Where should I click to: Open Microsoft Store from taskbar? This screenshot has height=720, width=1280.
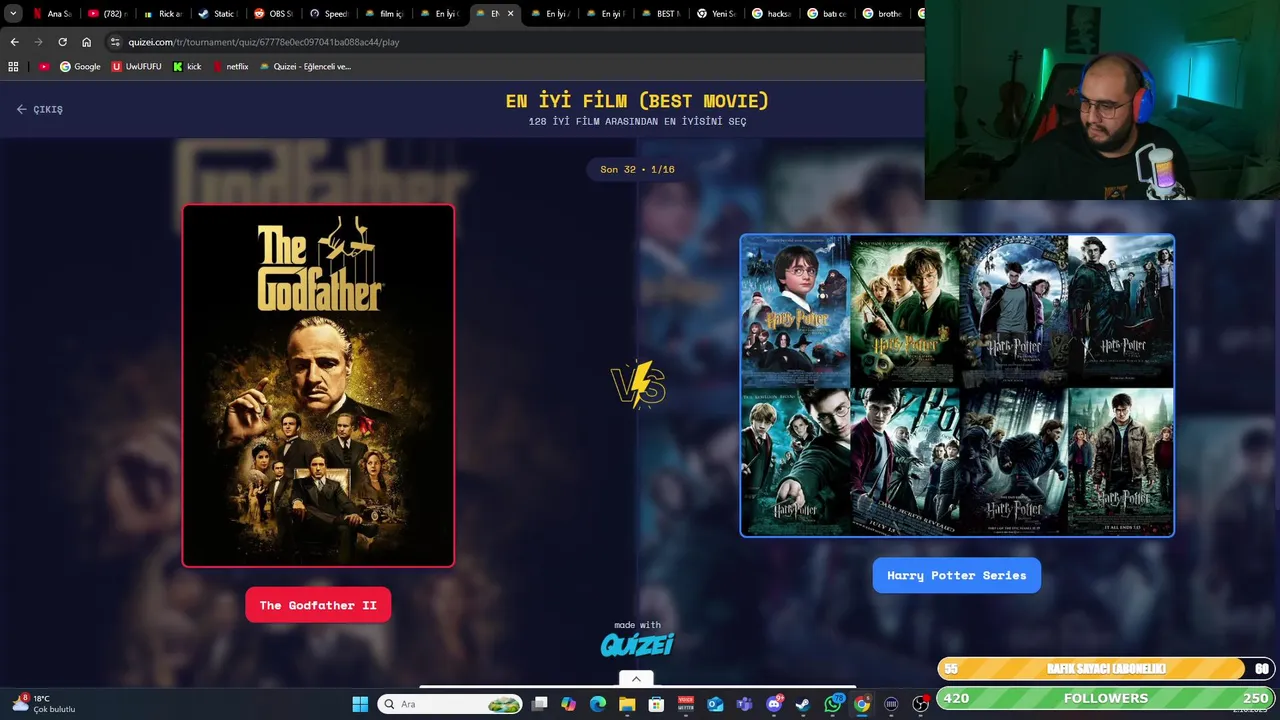656,704
